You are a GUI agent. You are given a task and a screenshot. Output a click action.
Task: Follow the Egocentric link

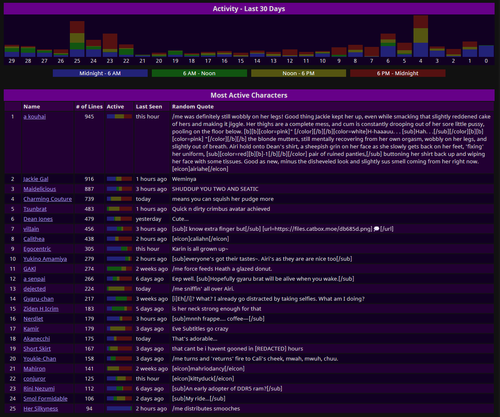[x=37, y=249]
